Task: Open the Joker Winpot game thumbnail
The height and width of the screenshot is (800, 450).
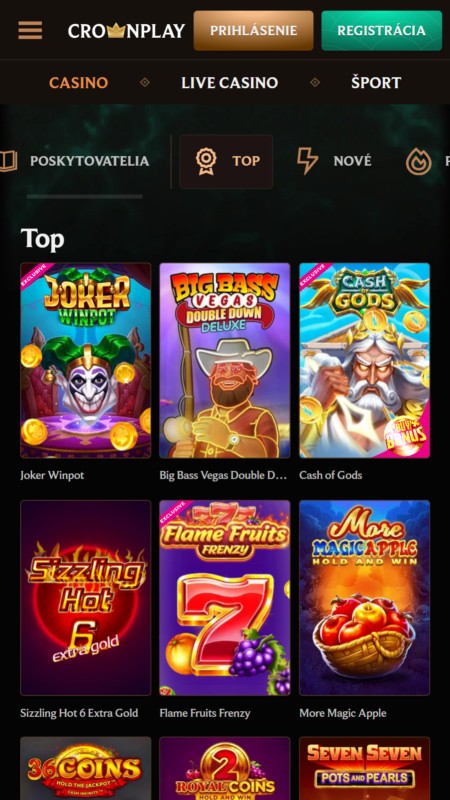Action: tap(86, 360)
